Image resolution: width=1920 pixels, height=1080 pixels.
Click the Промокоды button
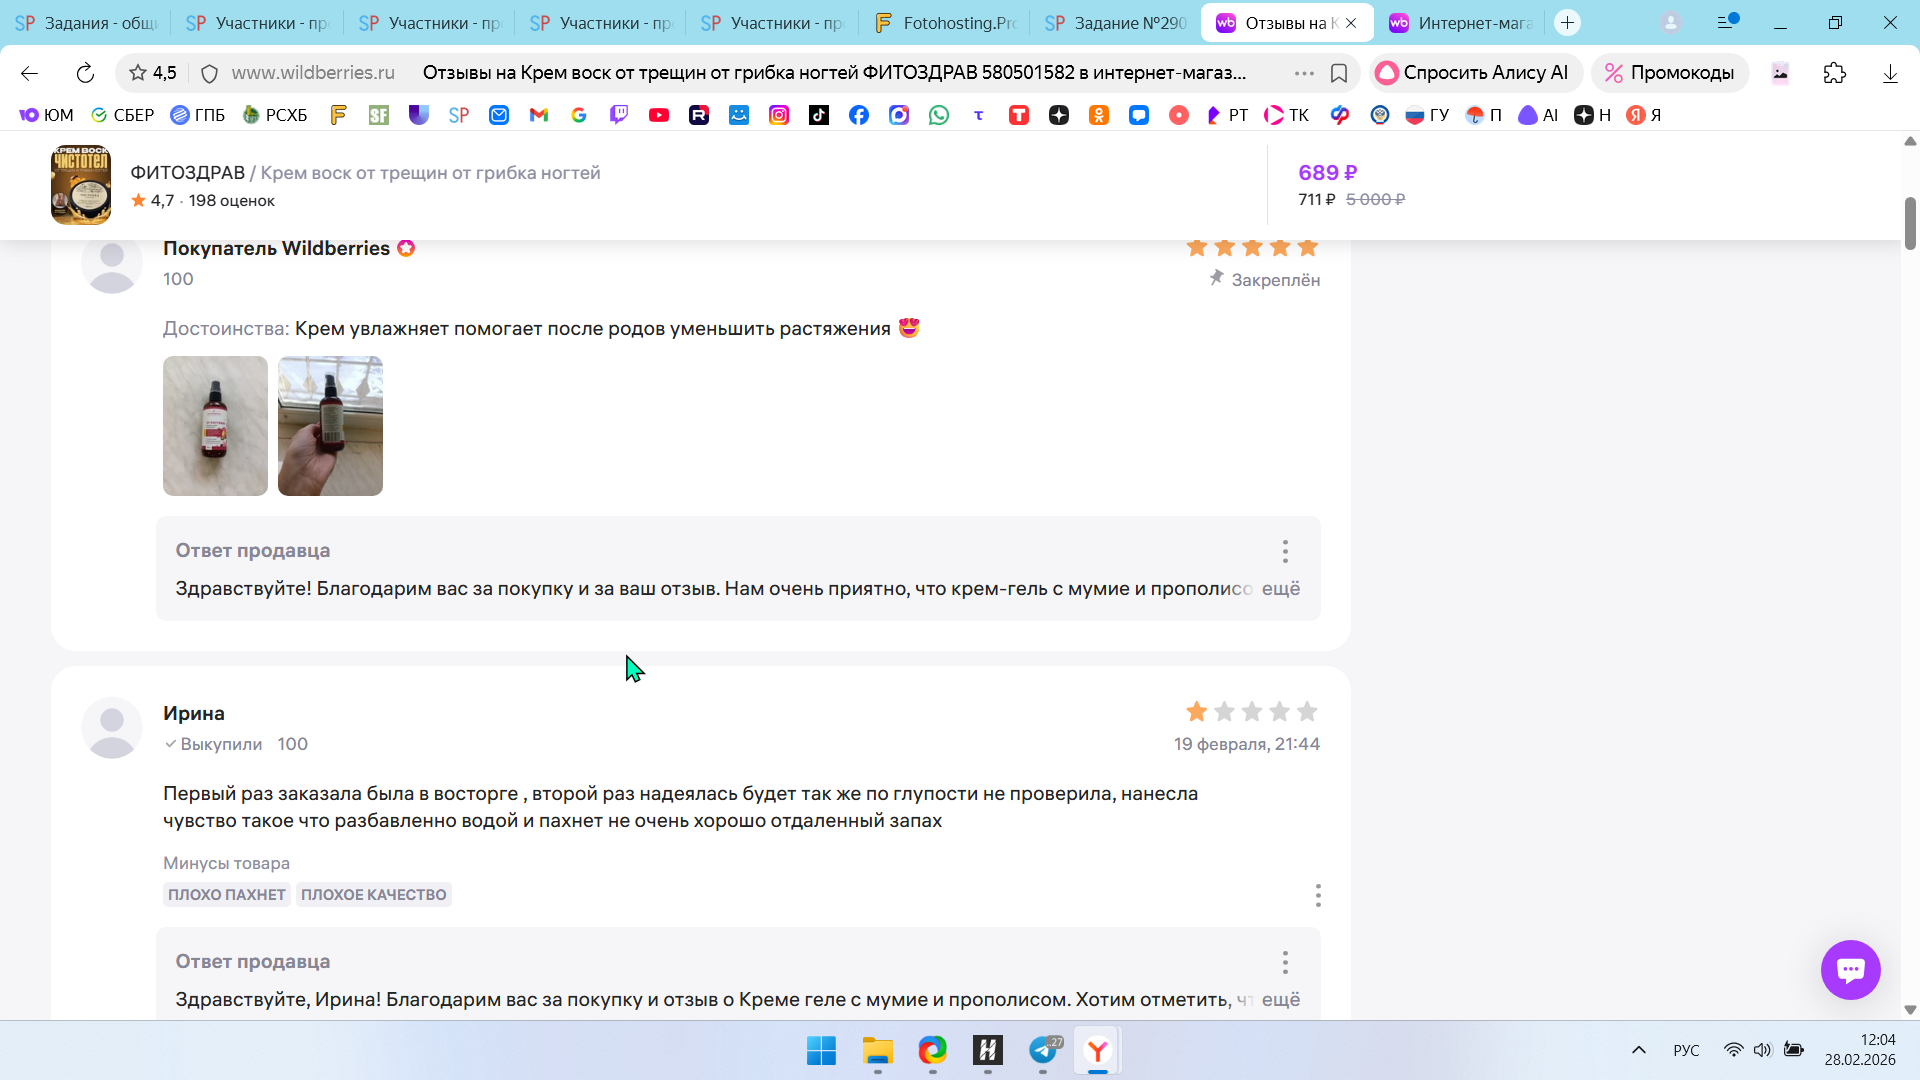pyautogui.click(x=1669, y=73)
